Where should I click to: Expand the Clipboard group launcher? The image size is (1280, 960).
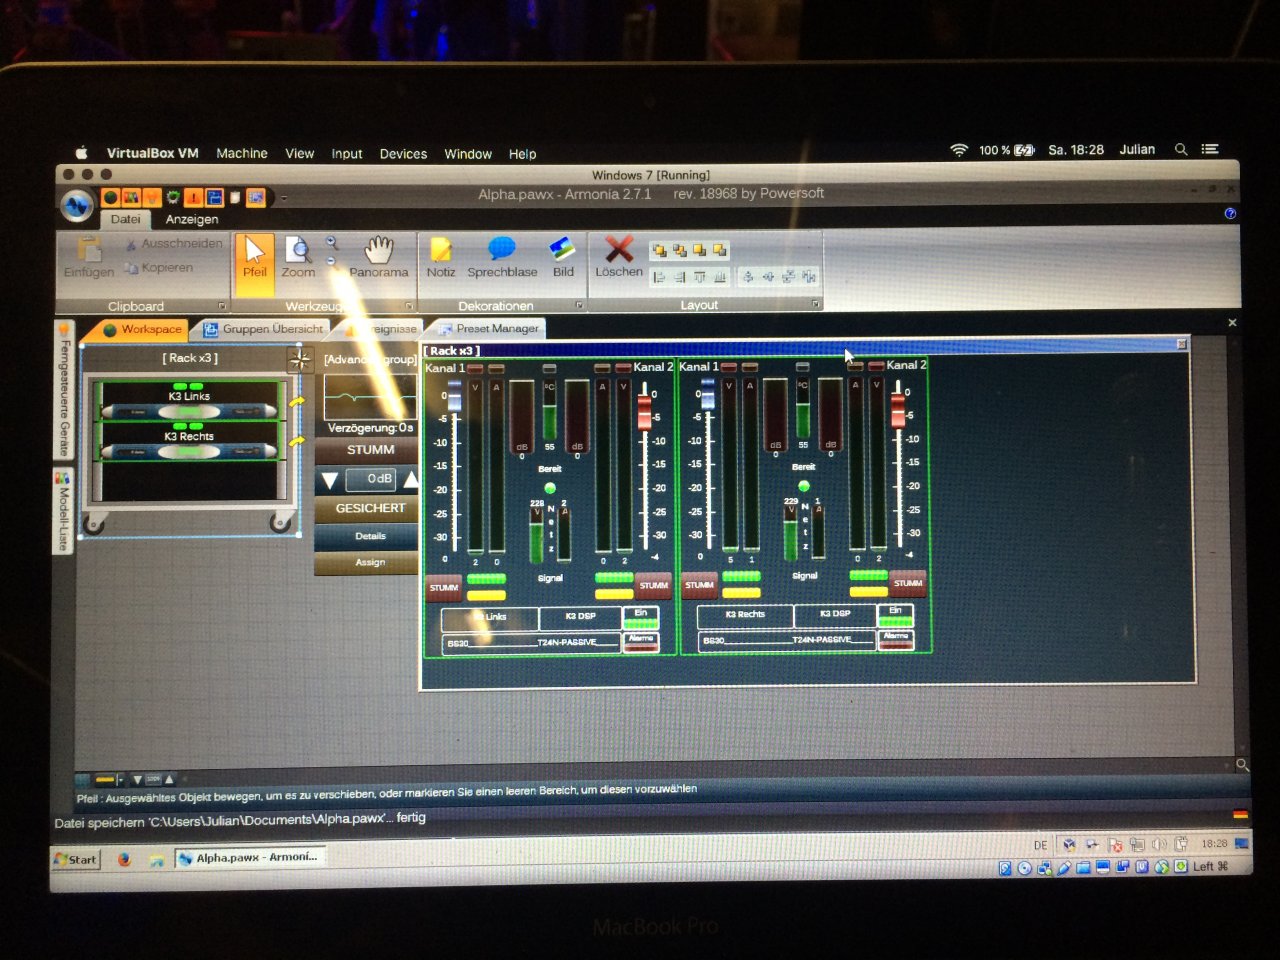click(x=222, y=306)
